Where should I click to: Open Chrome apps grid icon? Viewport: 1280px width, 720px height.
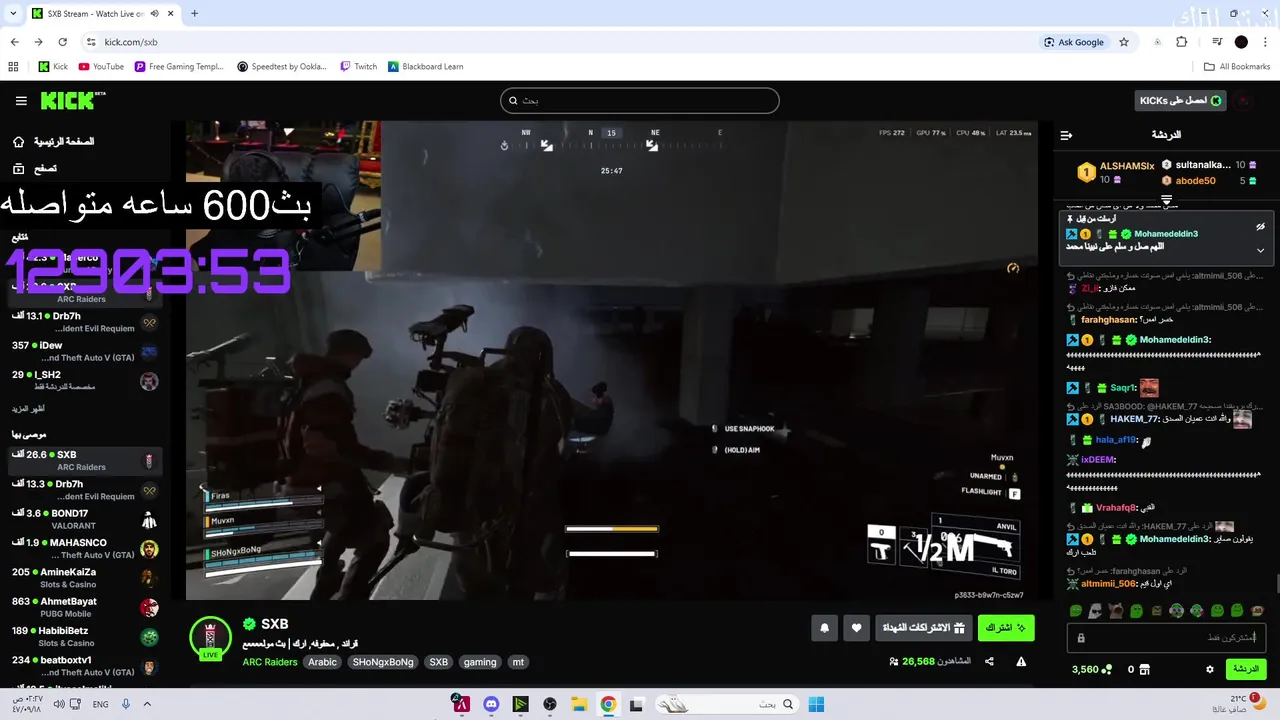(13, 67)
